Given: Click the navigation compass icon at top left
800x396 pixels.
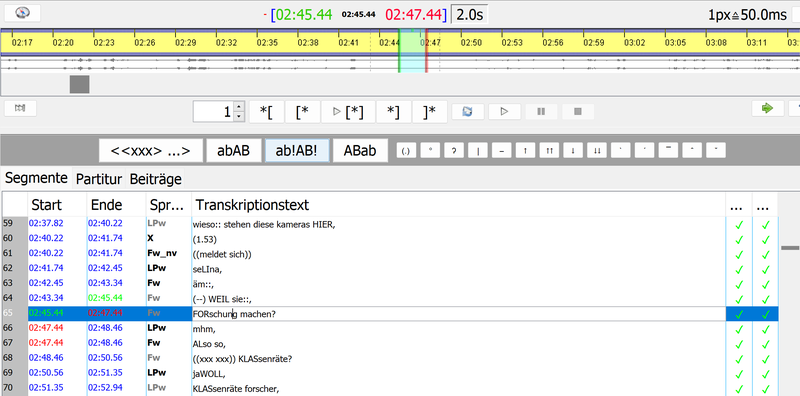Looking at the screenshot, I should 22,13.
